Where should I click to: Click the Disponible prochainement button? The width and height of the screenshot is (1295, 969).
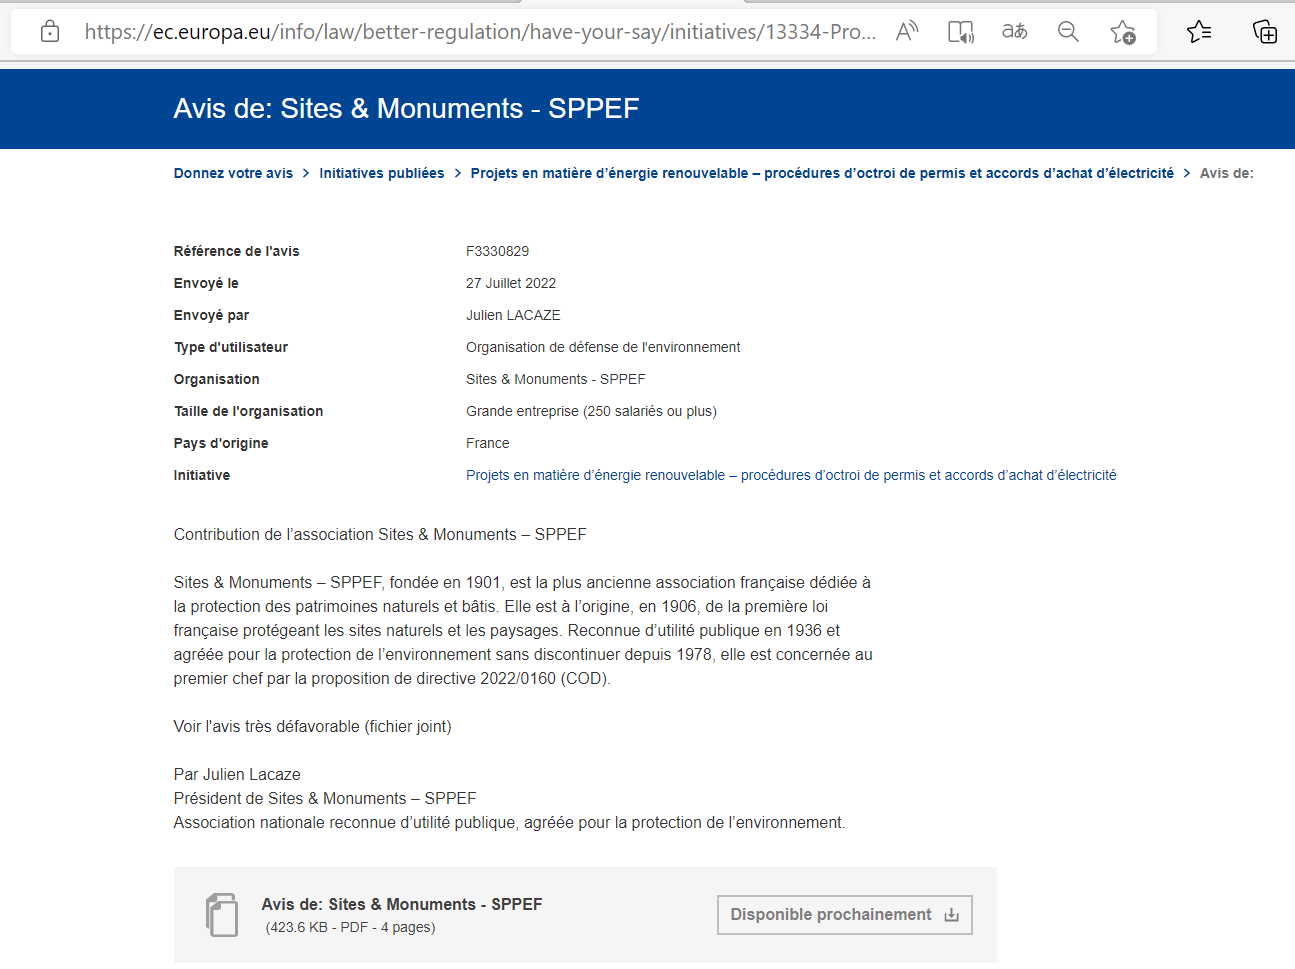(x=845, y=915)
